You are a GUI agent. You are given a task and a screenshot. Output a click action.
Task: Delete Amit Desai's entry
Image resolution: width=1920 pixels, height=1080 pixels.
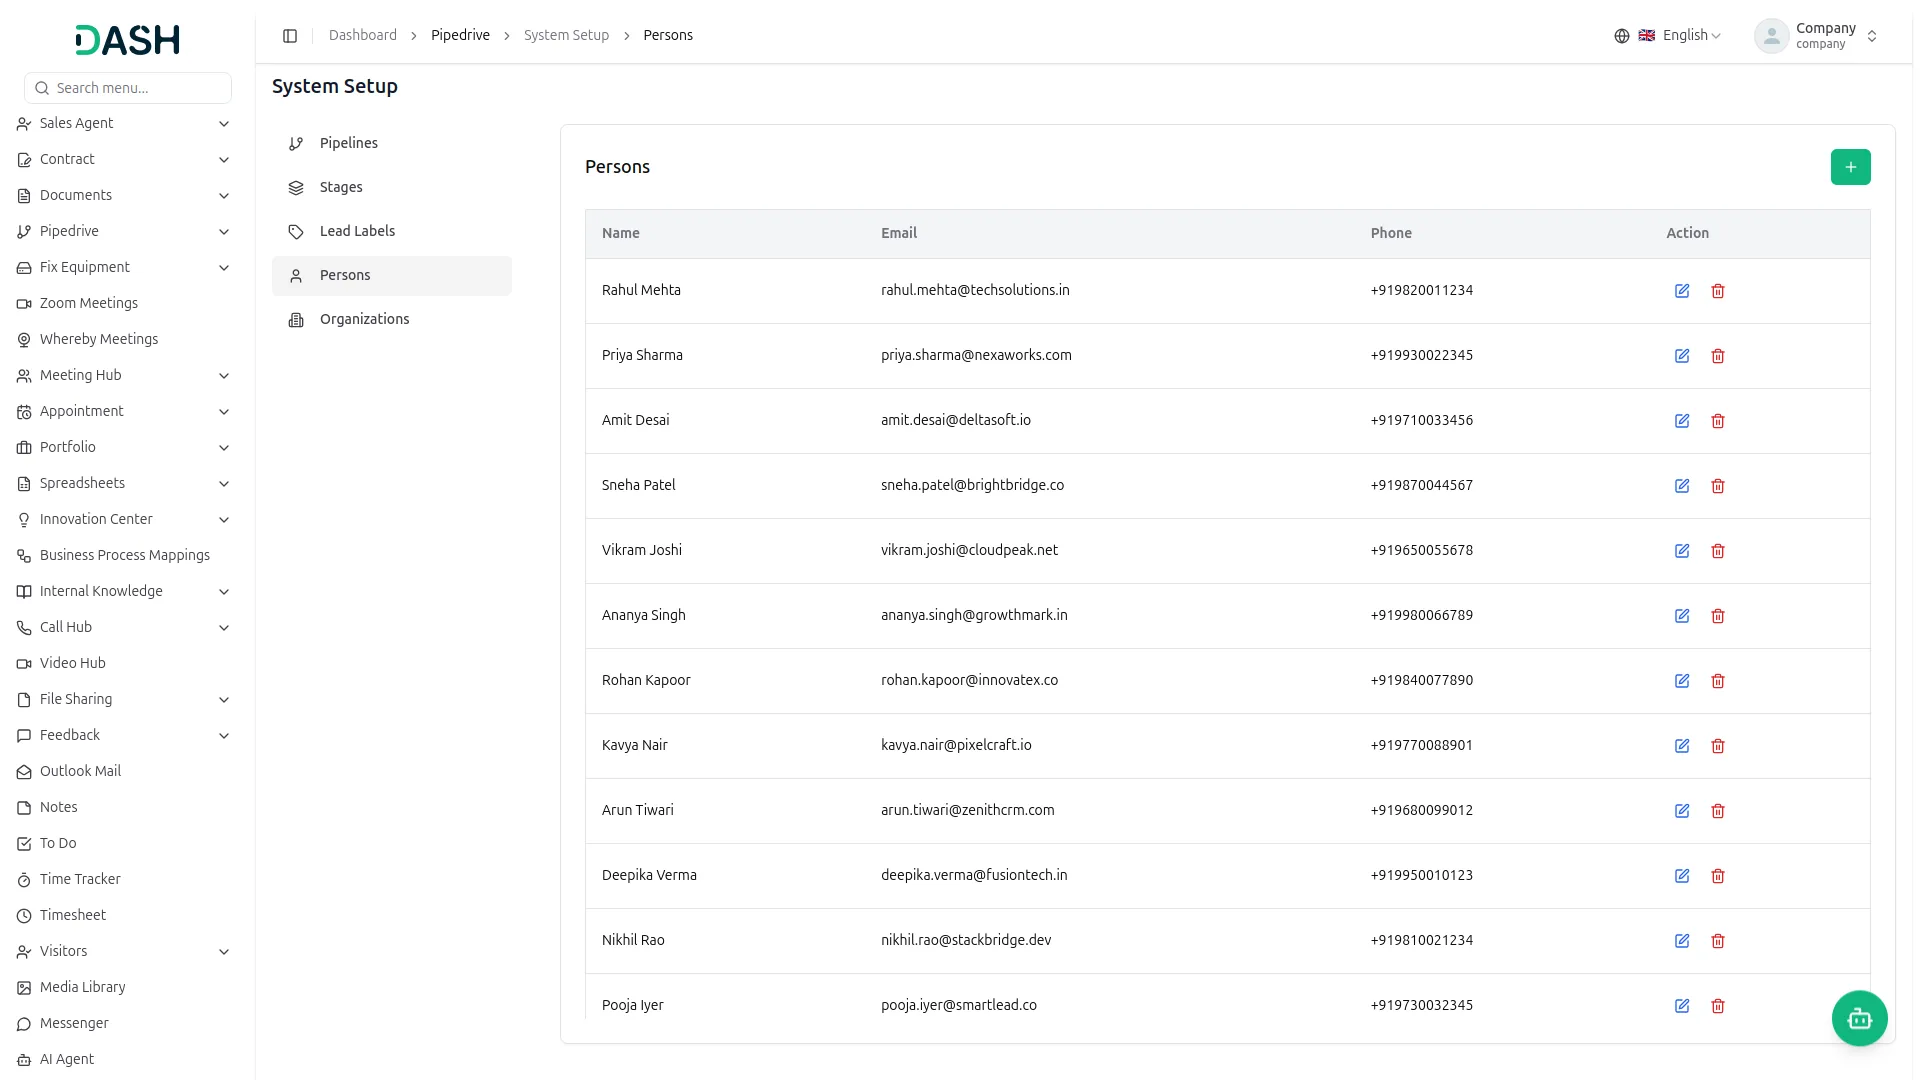click(1718, 421)
